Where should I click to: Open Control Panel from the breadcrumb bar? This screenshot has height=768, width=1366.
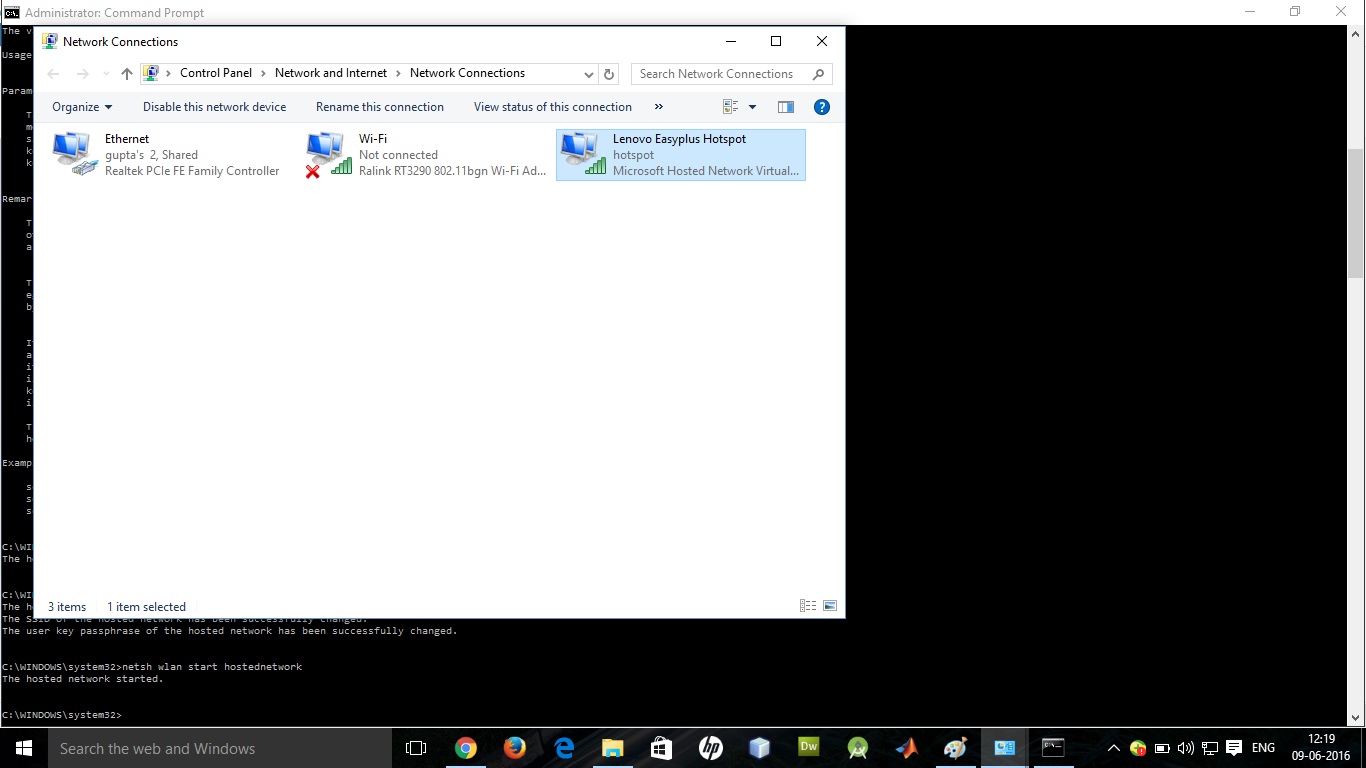tap(216, 73)
